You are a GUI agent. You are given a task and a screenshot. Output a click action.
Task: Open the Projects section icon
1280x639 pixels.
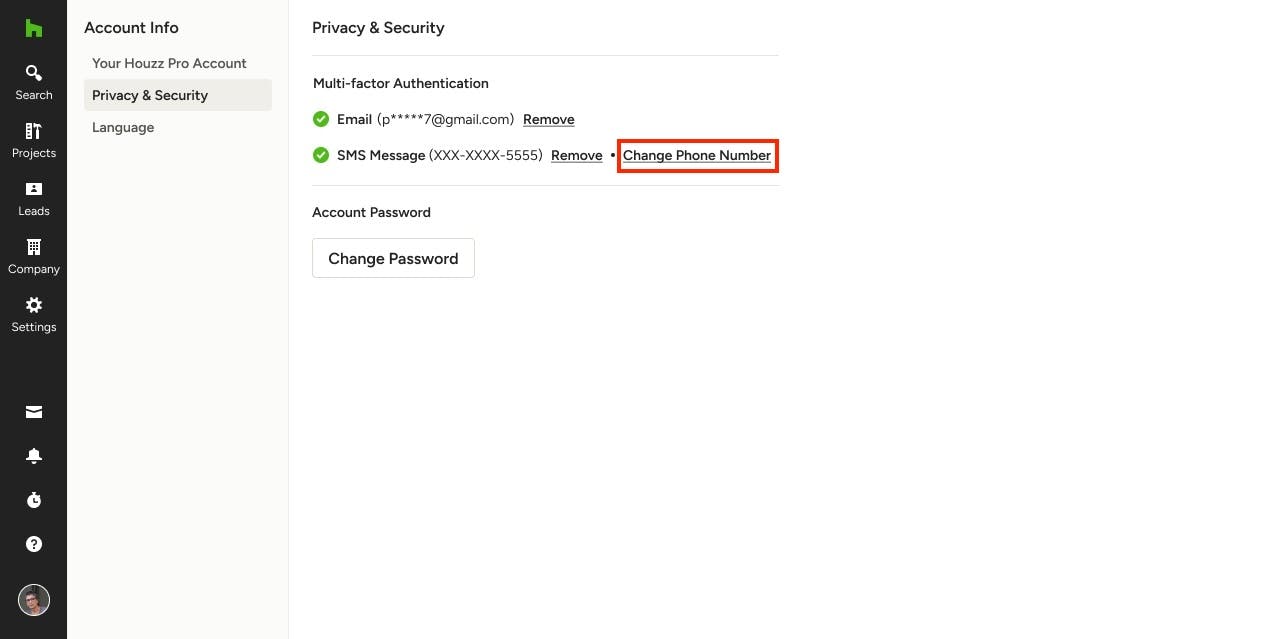point(33,131)
